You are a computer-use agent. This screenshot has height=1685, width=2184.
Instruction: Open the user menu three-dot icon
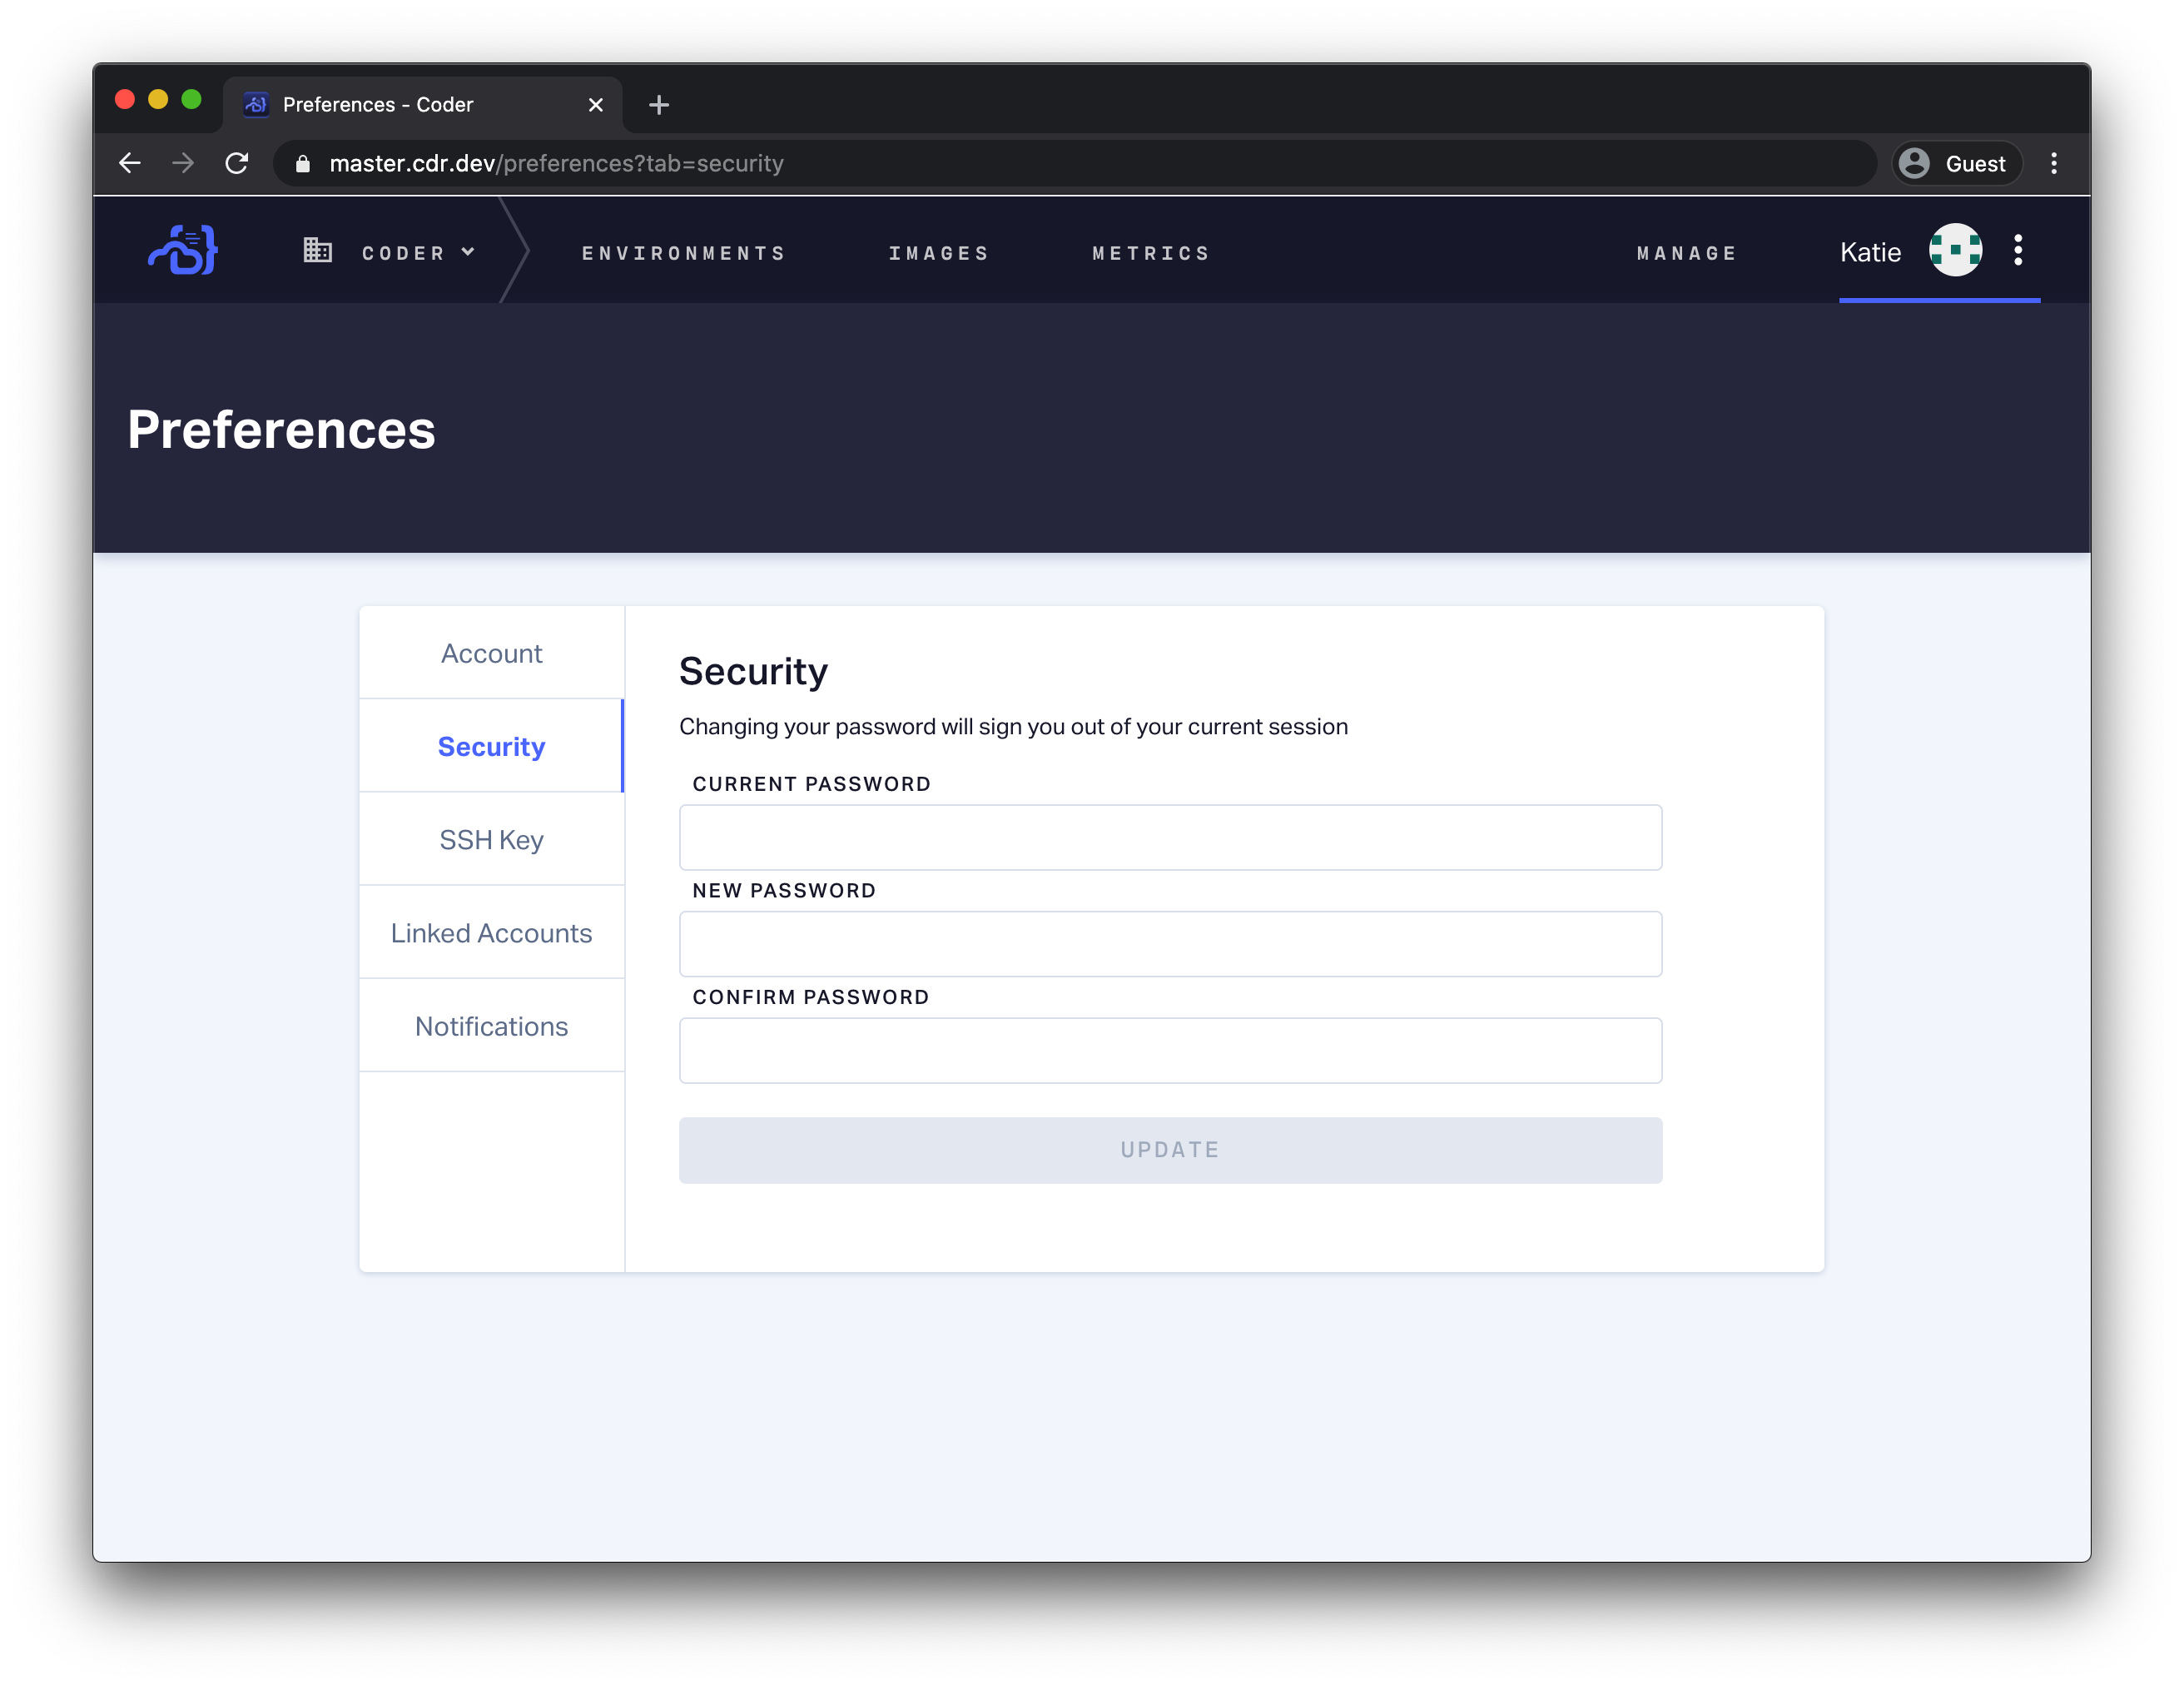coord(2018,250)
